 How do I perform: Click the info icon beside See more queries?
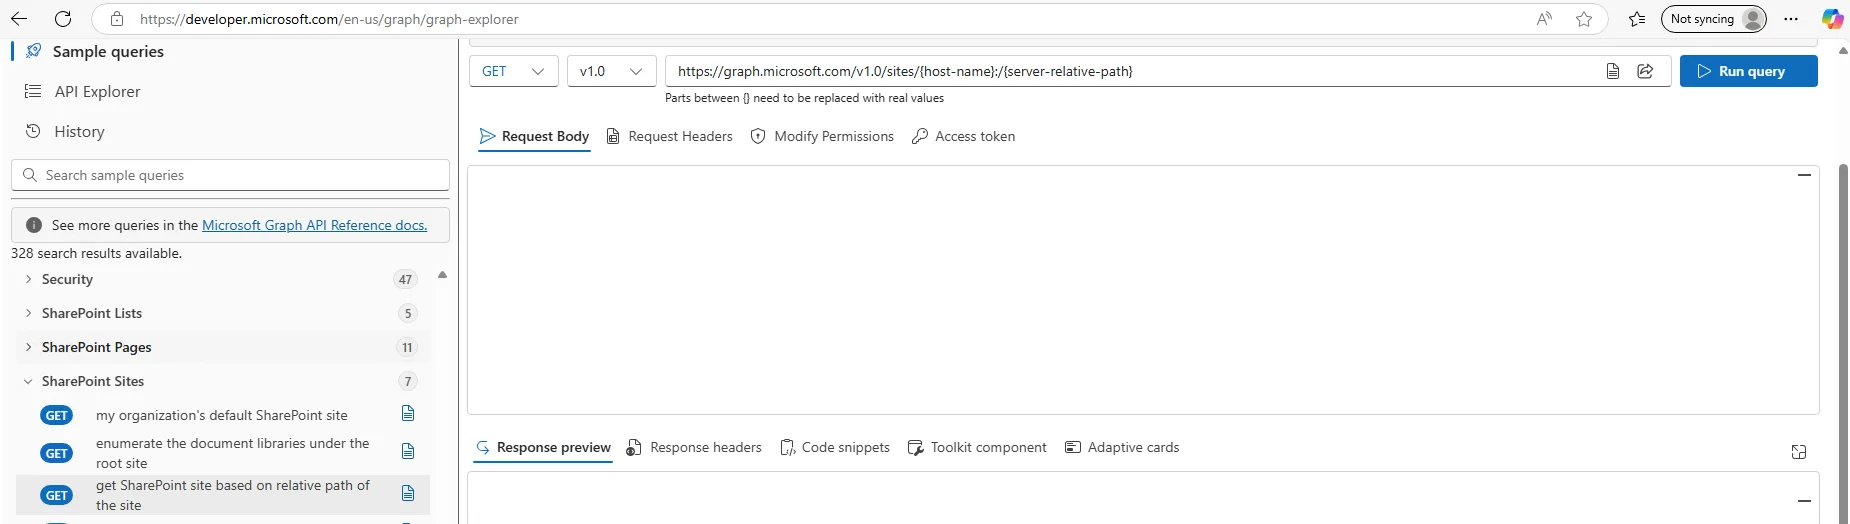coord(33,225)
